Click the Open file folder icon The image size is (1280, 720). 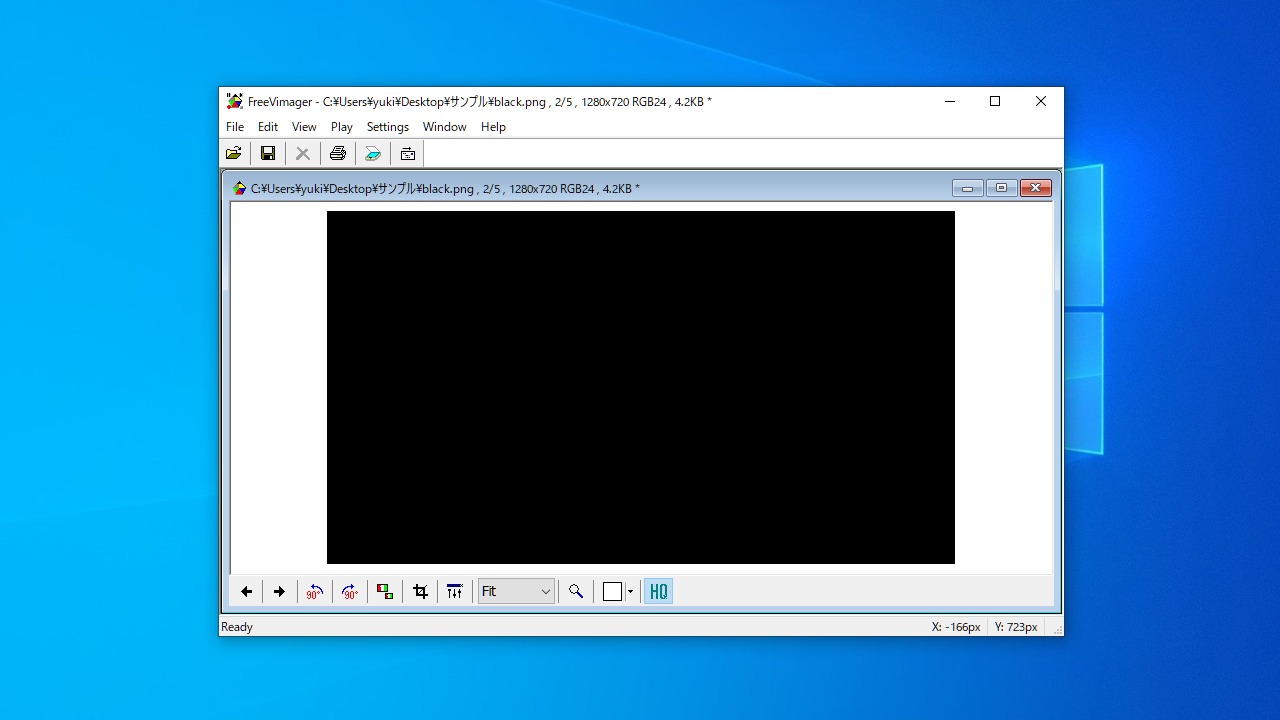point(233,153)
